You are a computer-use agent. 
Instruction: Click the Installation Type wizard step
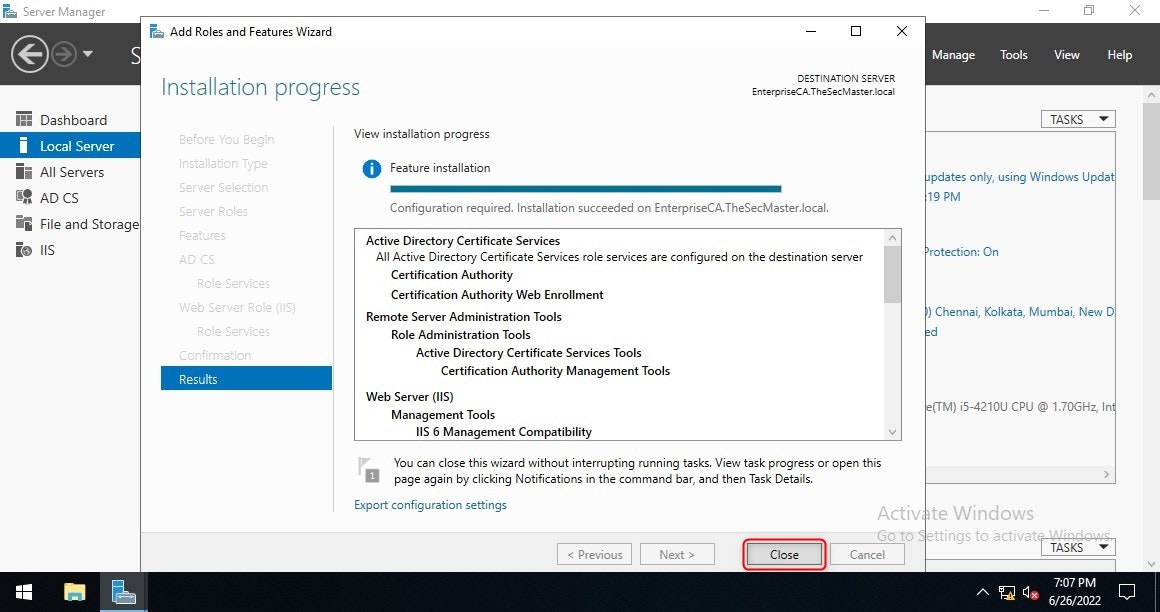(223, 164)
